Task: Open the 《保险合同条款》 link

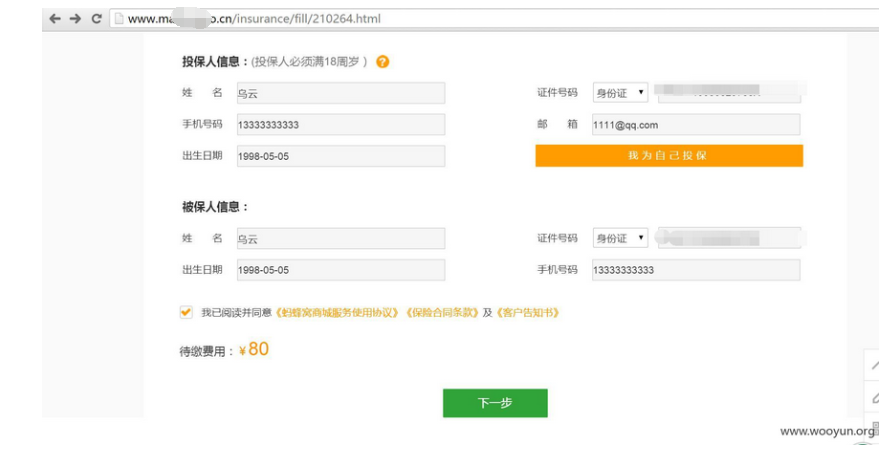Action: tap(442, 313)
